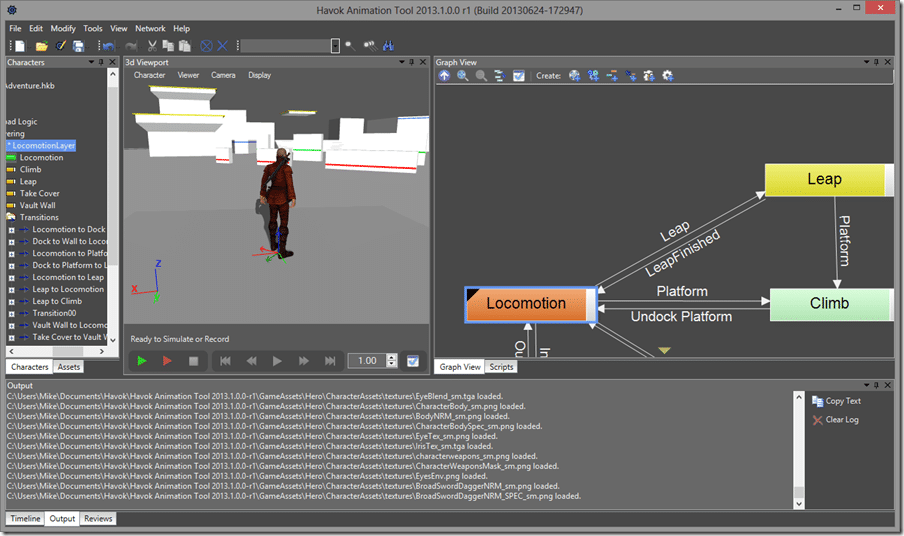This screenshot has width=904, height=536.
Task: Click the Output panel vertical scrollbar thumb
Action: click(798, 492)
